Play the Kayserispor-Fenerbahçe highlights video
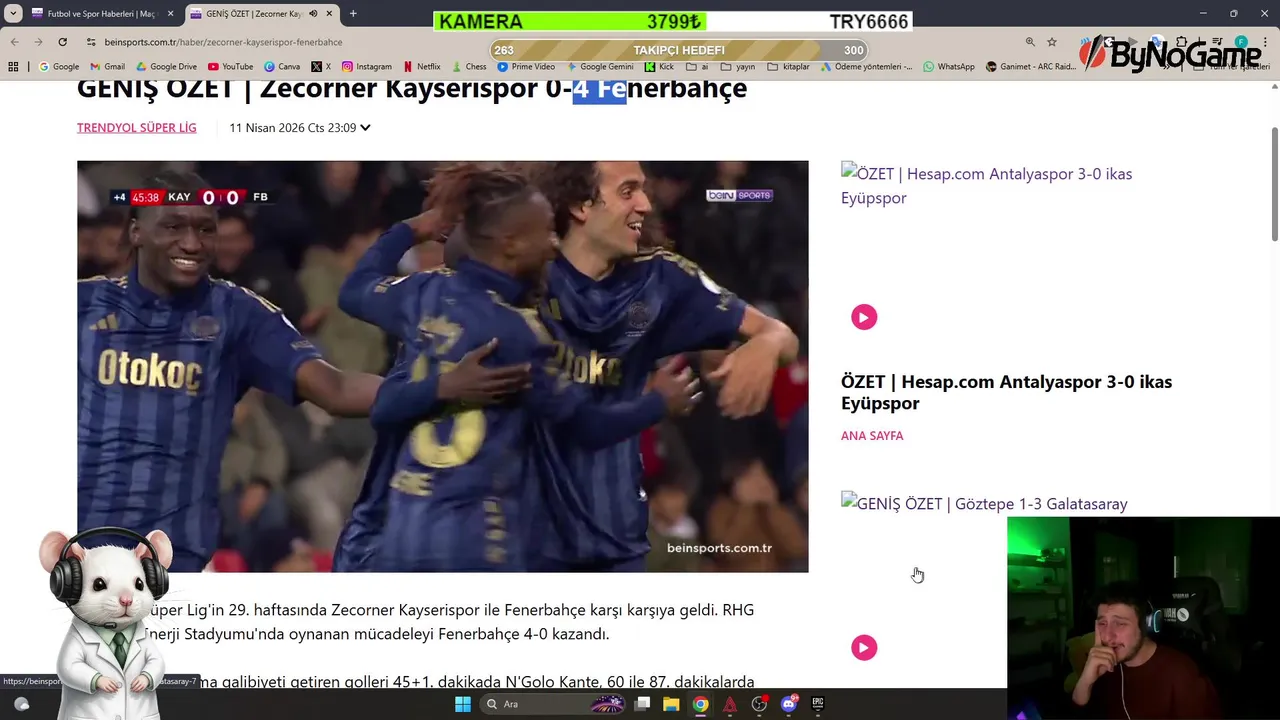Image resolution: width=1280 pixels, height=720 pixels. [x=443, y=367]
